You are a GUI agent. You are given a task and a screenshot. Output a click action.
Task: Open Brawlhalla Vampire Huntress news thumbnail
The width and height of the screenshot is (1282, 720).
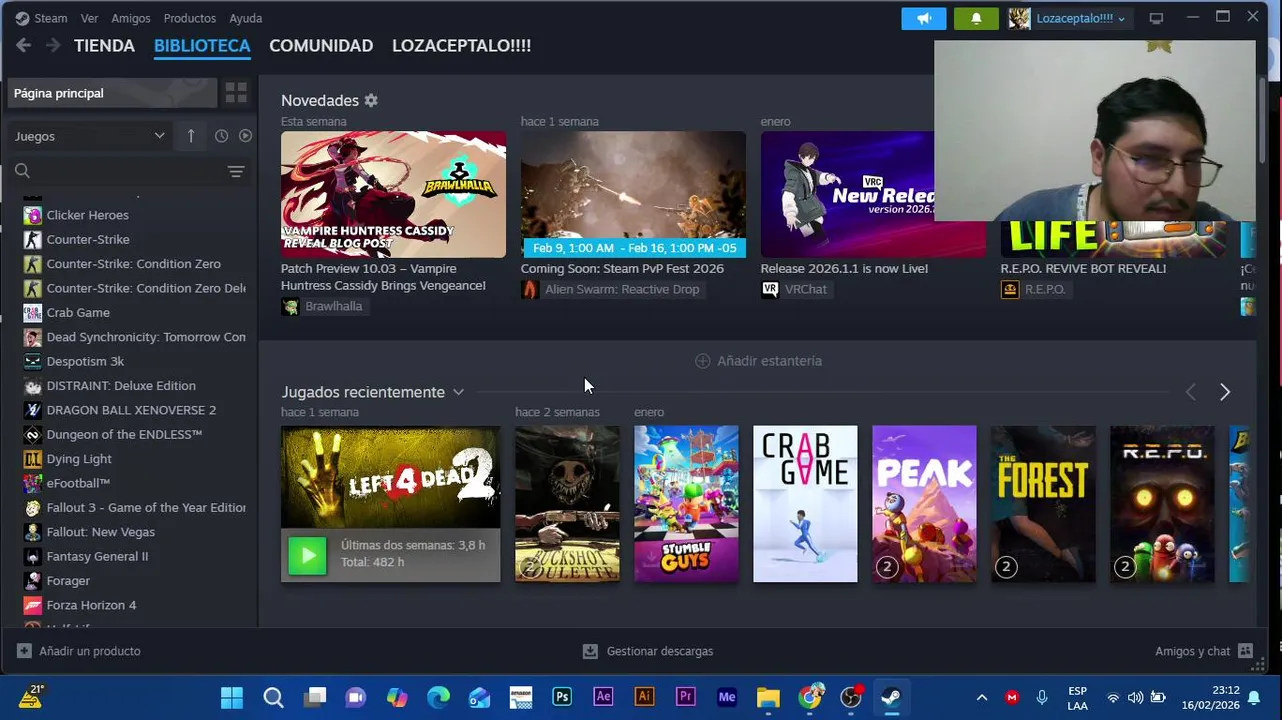tap(393, 194)
